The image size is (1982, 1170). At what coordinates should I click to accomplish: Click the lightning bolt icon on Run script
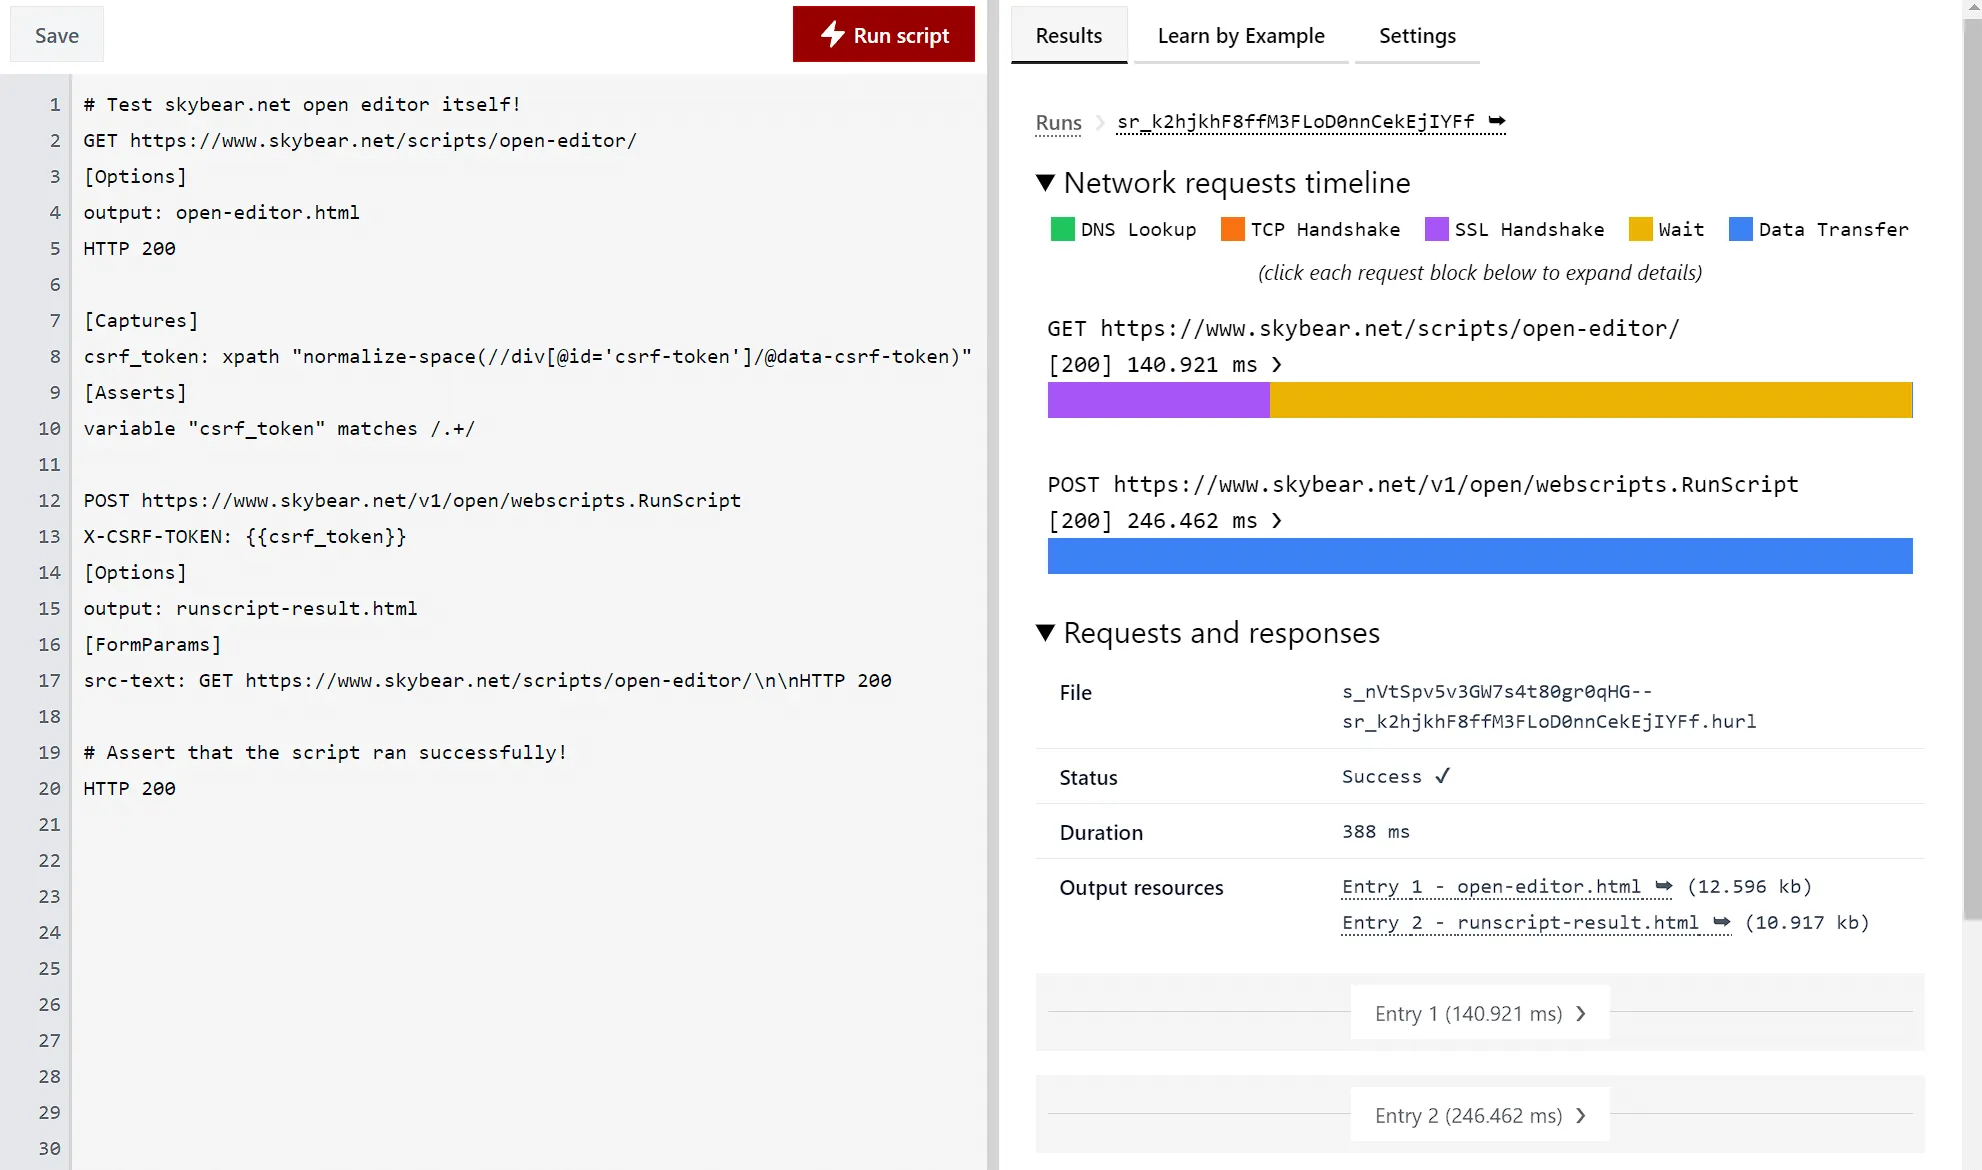(x=832, y=34)
